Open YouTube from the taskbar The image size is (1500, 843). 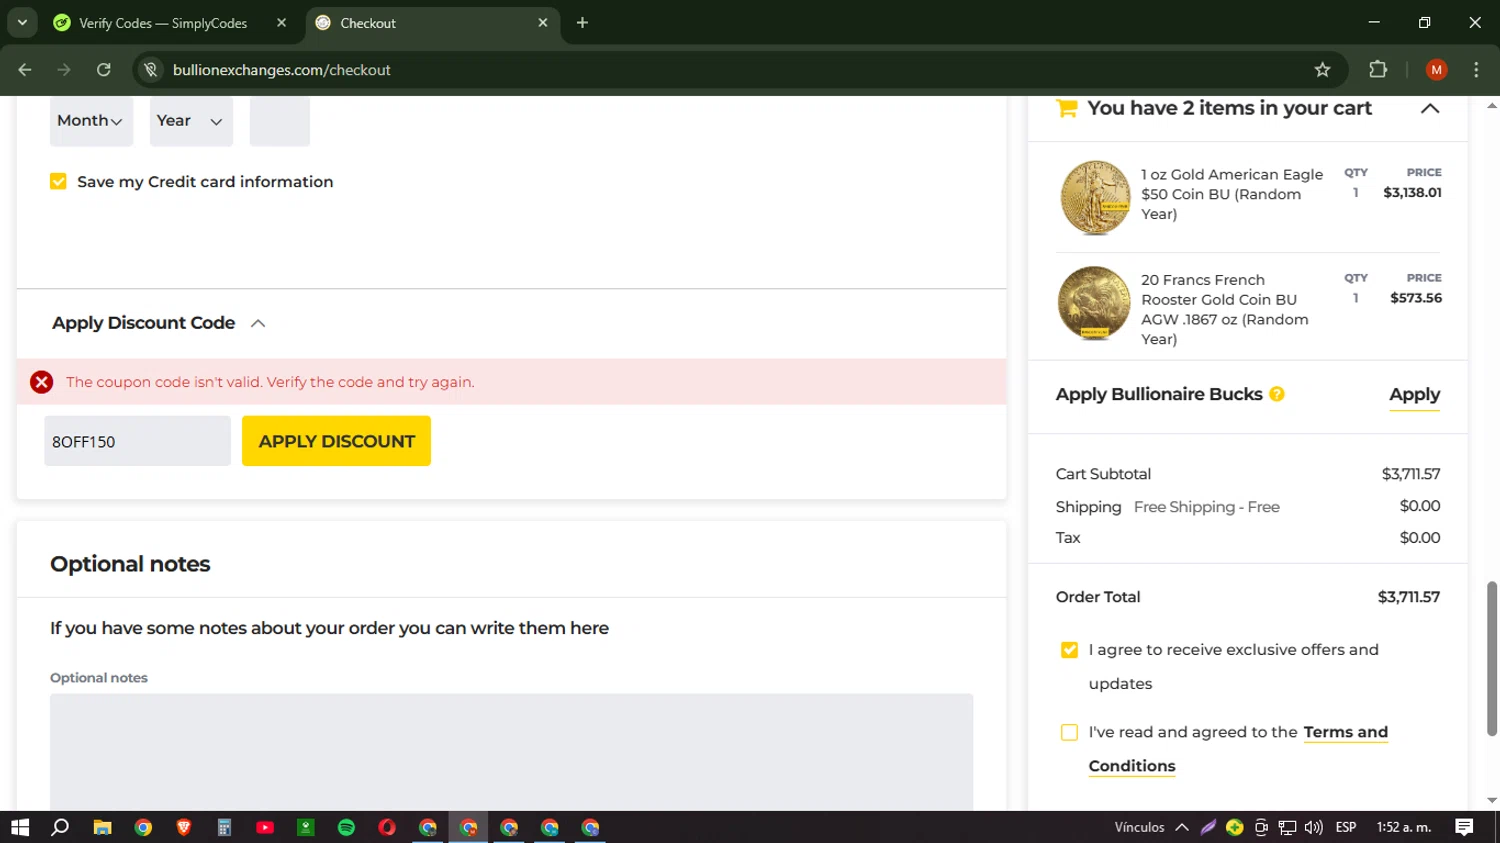point(265,827)
